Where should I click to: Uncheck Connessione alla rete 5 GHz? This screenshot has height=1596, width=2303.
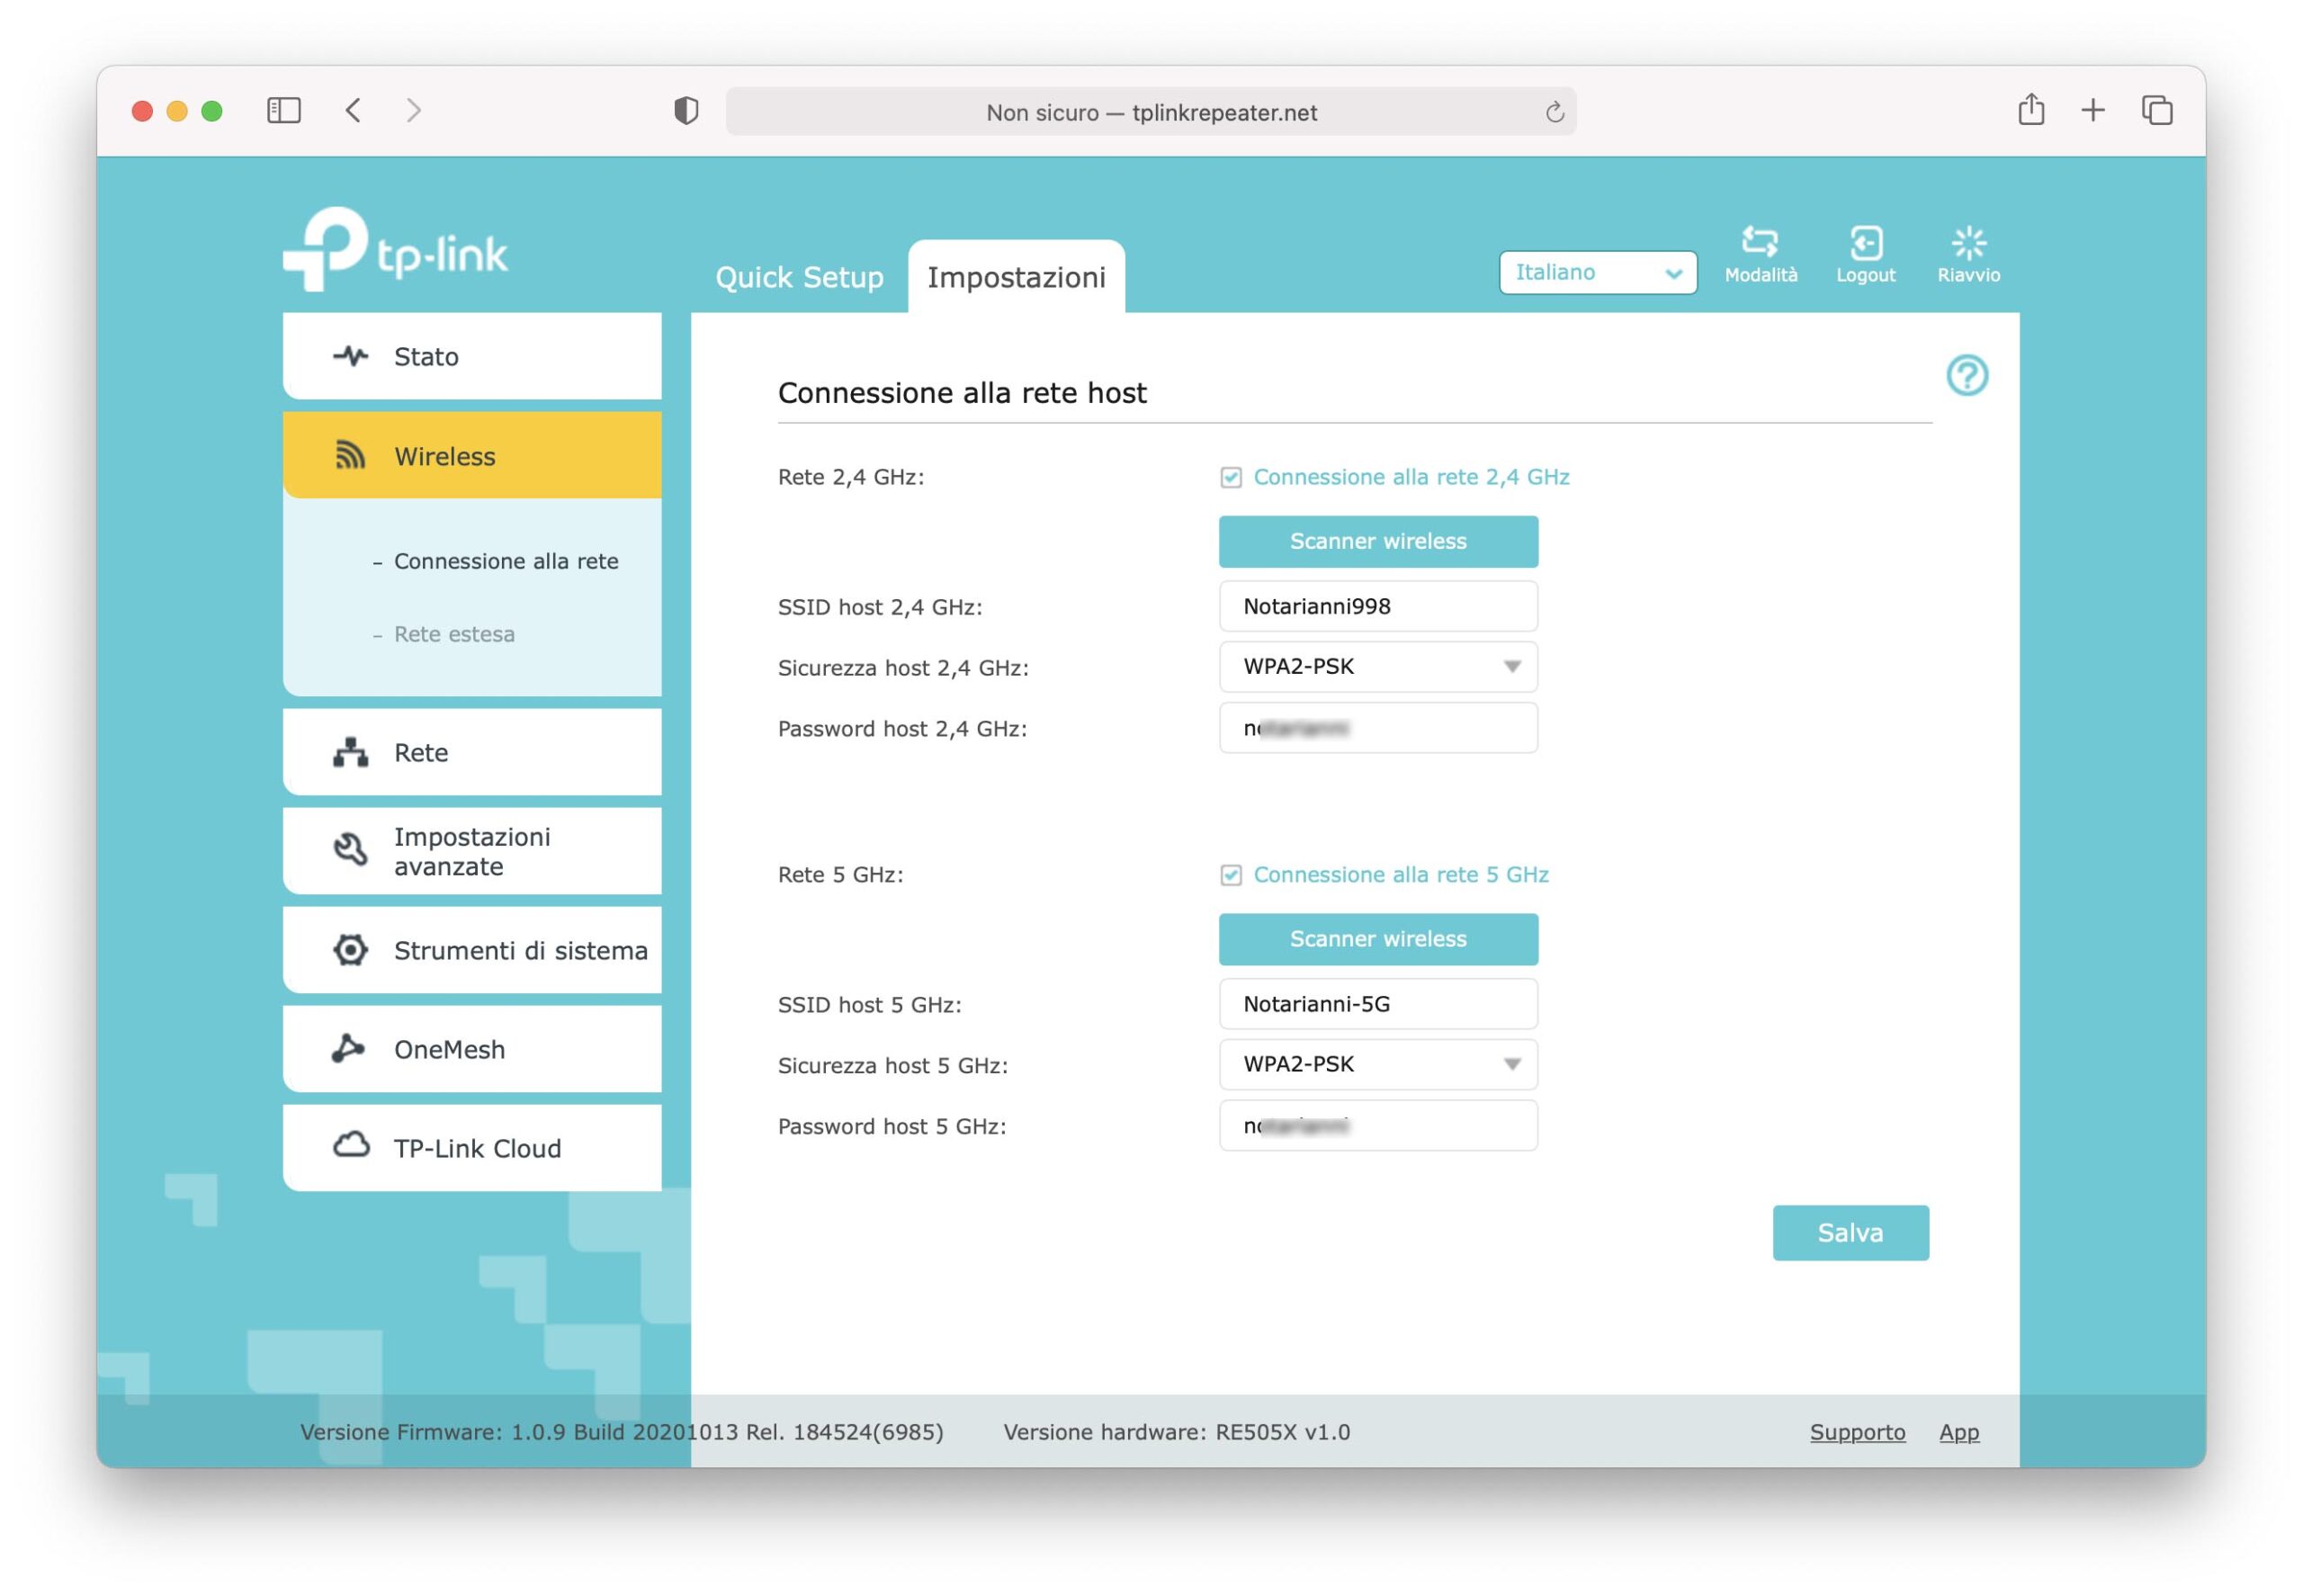coord(1231,876)
